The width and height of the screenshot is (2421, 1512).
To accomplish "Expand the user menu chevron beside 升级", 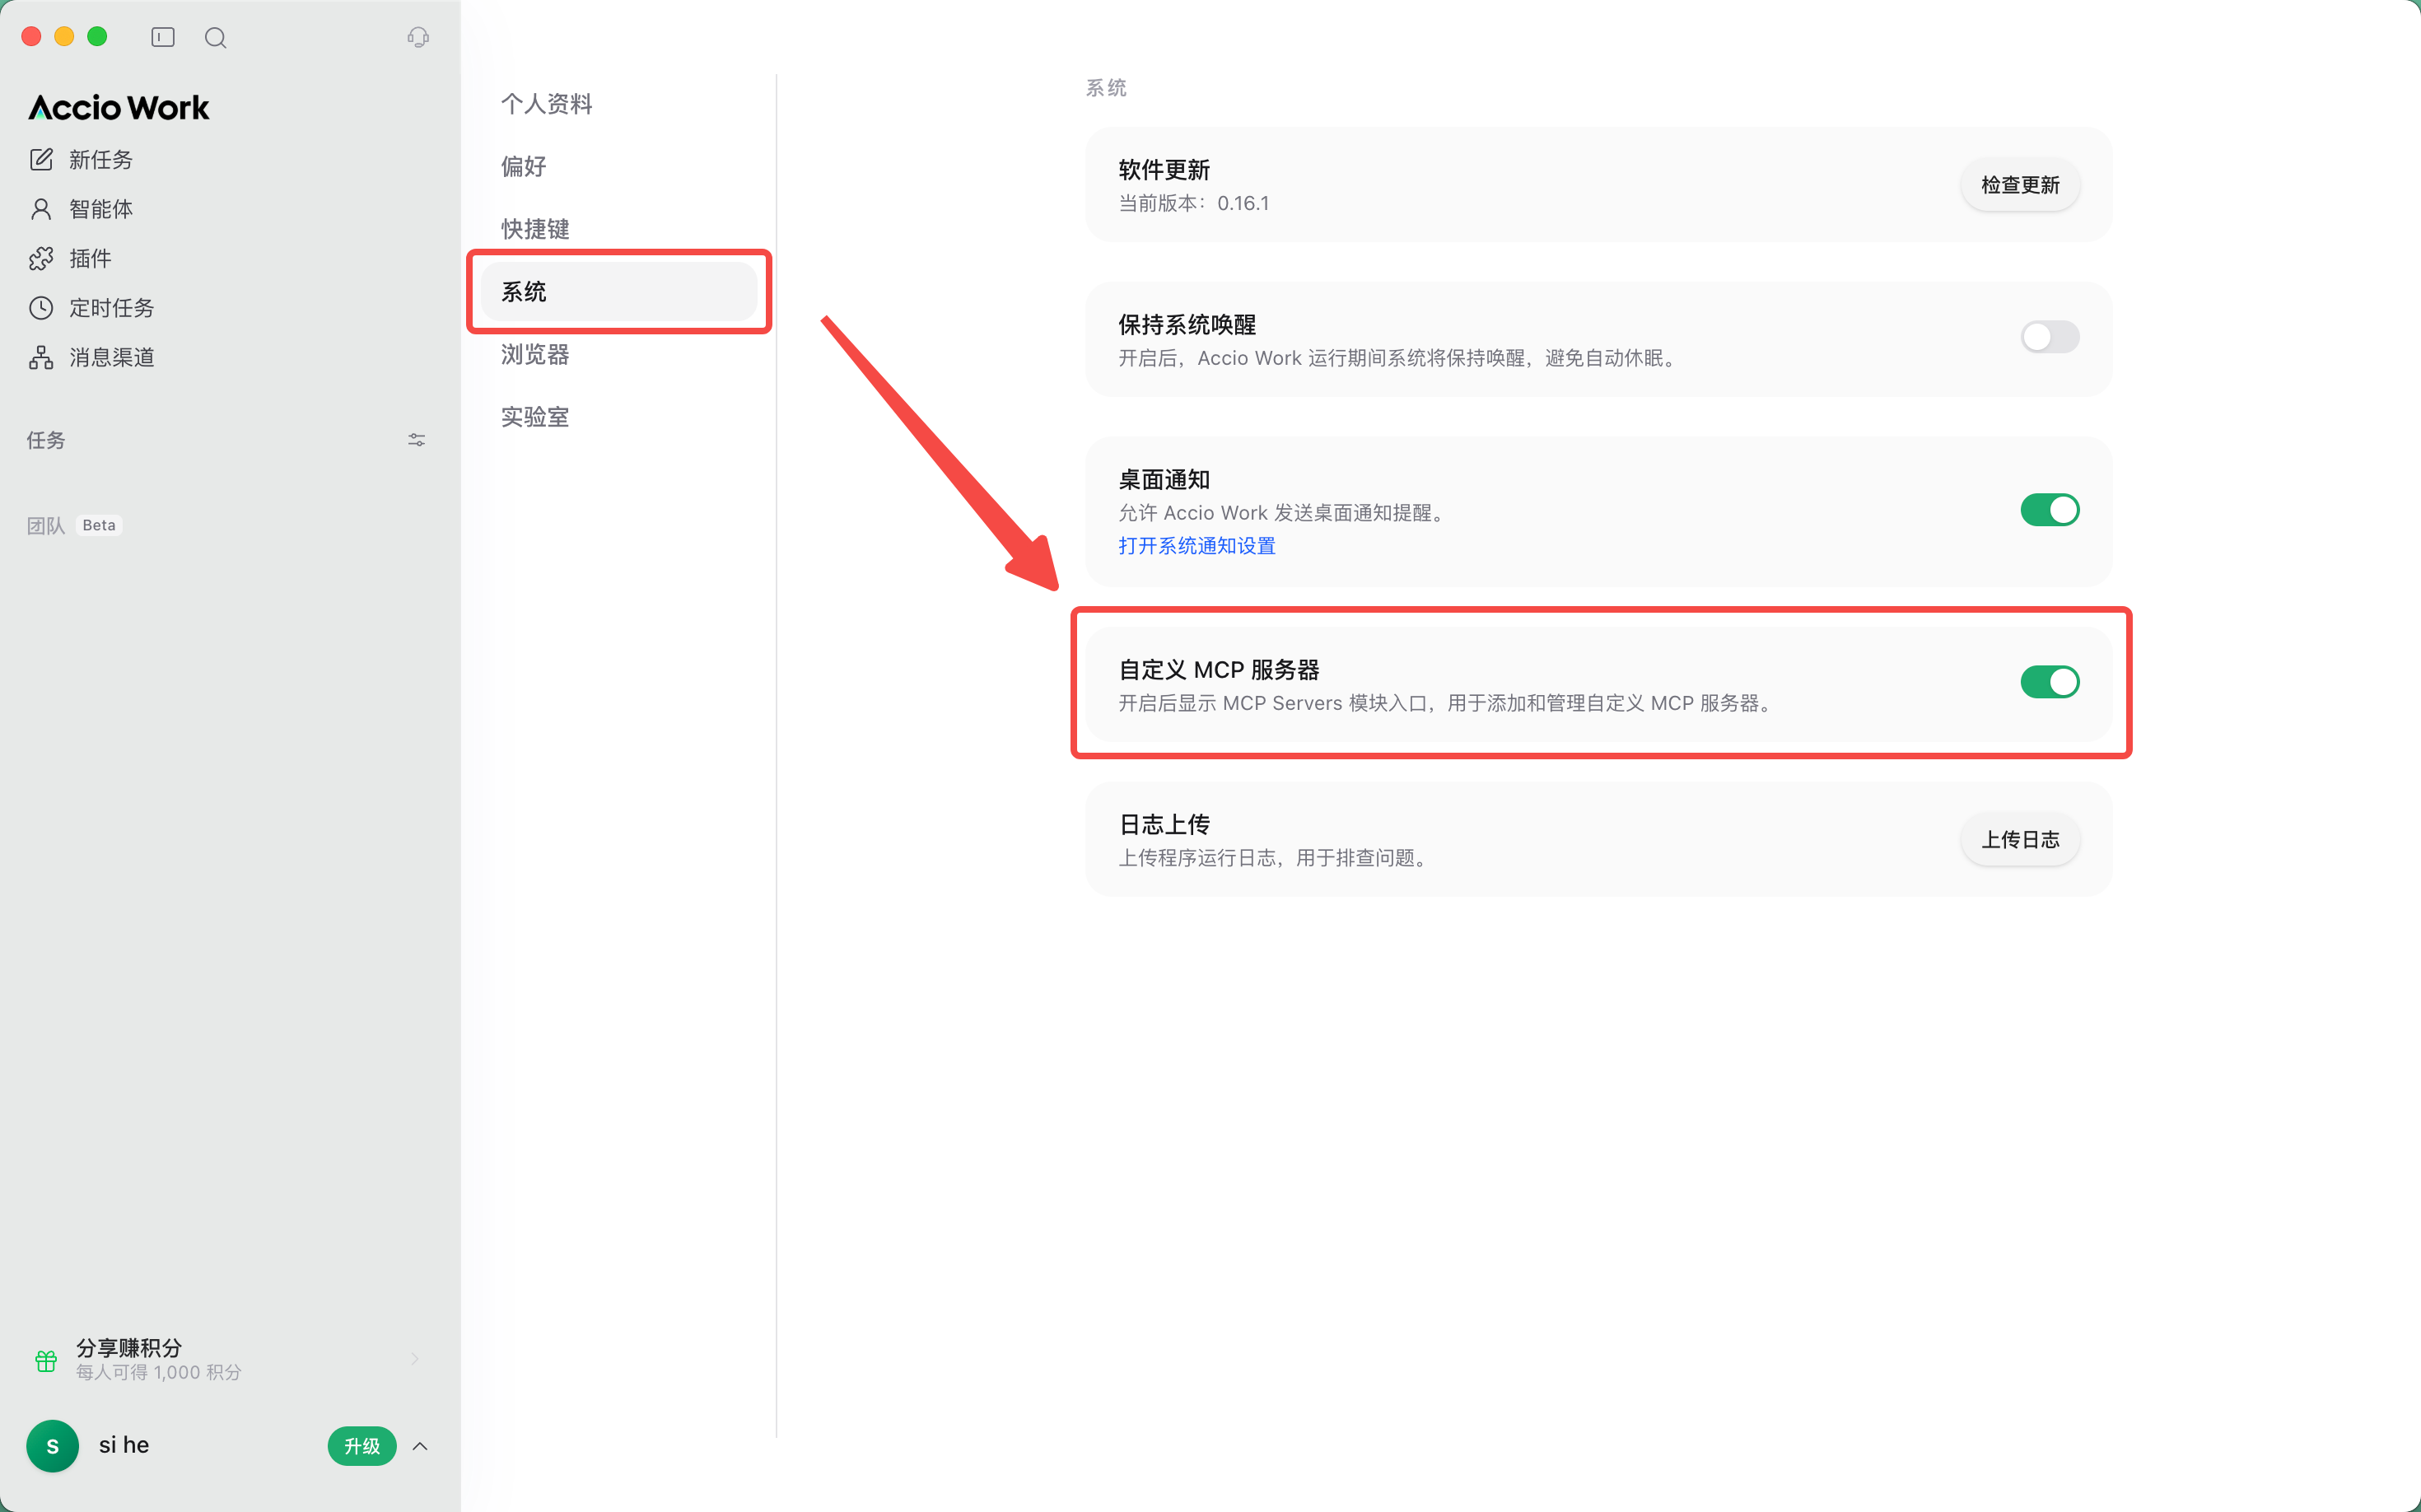I will tap(420, 1446).
